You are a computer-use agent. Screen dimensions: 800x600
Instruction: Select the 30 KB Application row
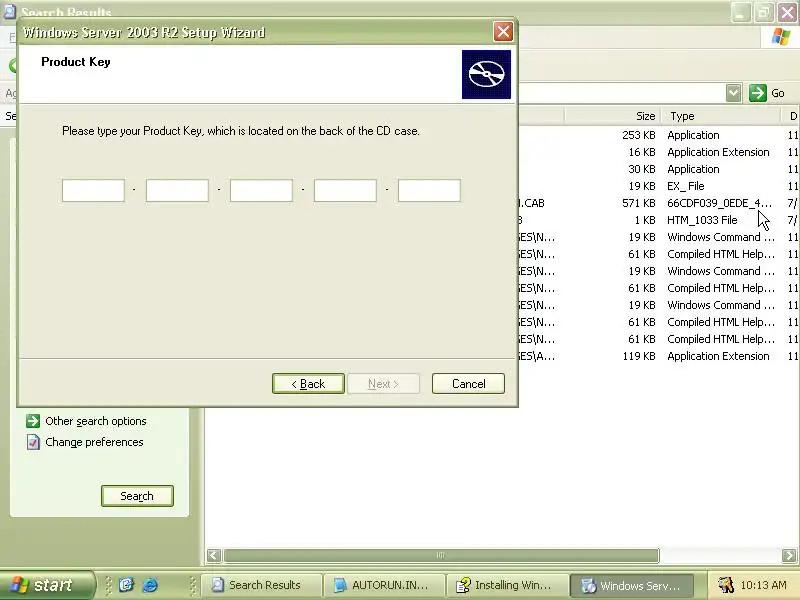(x=658, y=169)
